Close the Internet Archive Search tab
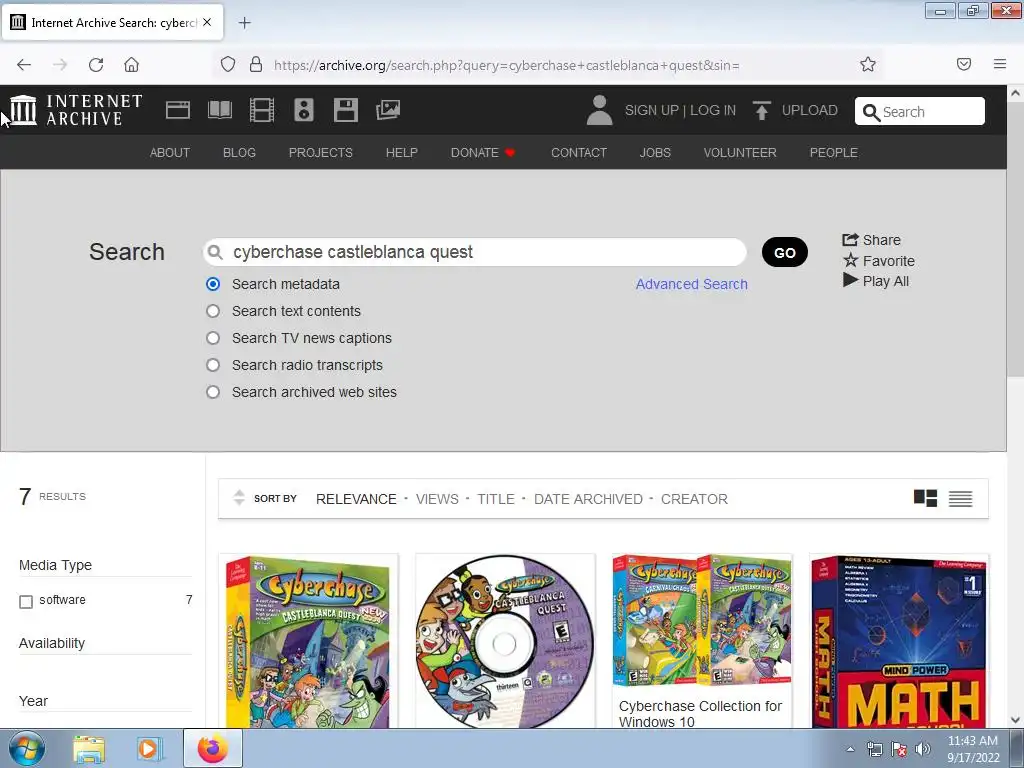Screen dimensions: 1024x768 (207, 22)
